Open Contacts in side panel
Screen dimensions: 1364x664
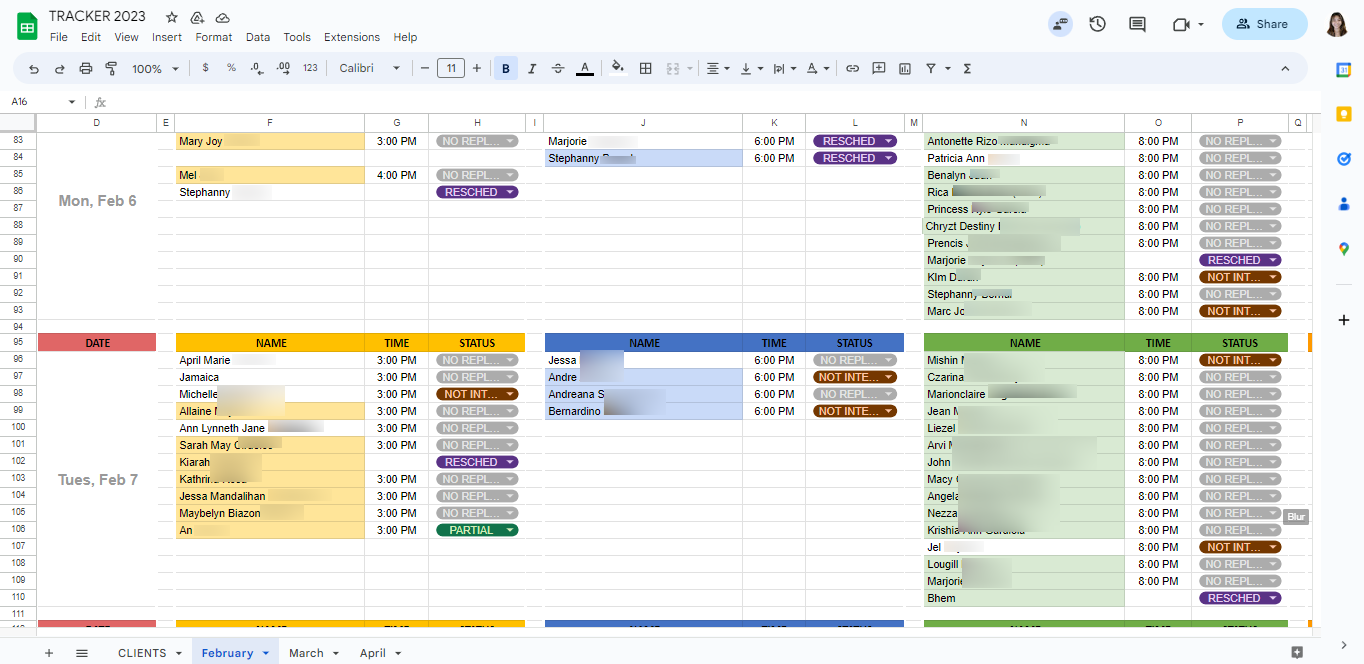[1344, 204]
